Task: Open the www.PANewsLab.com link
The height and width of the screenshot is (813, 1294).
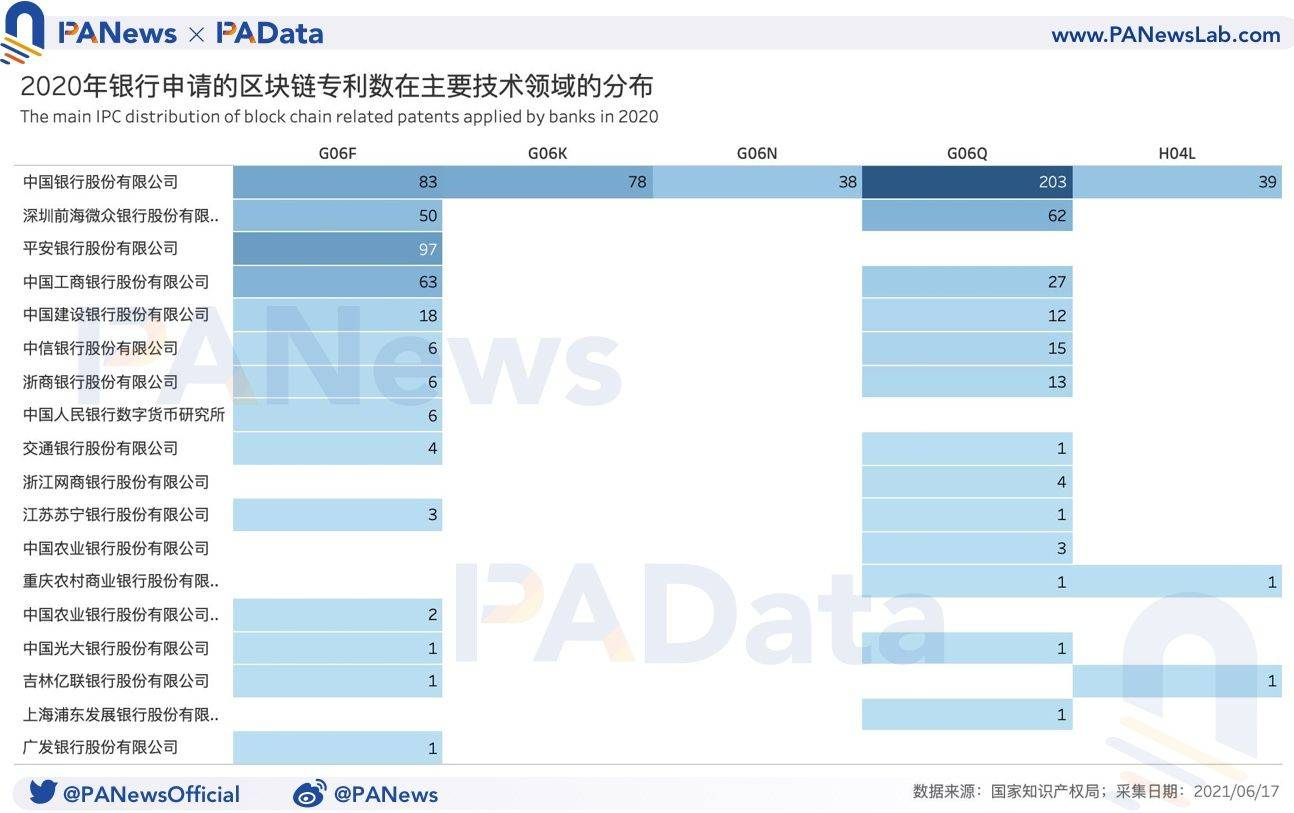Action: [x=1165, y=34]
